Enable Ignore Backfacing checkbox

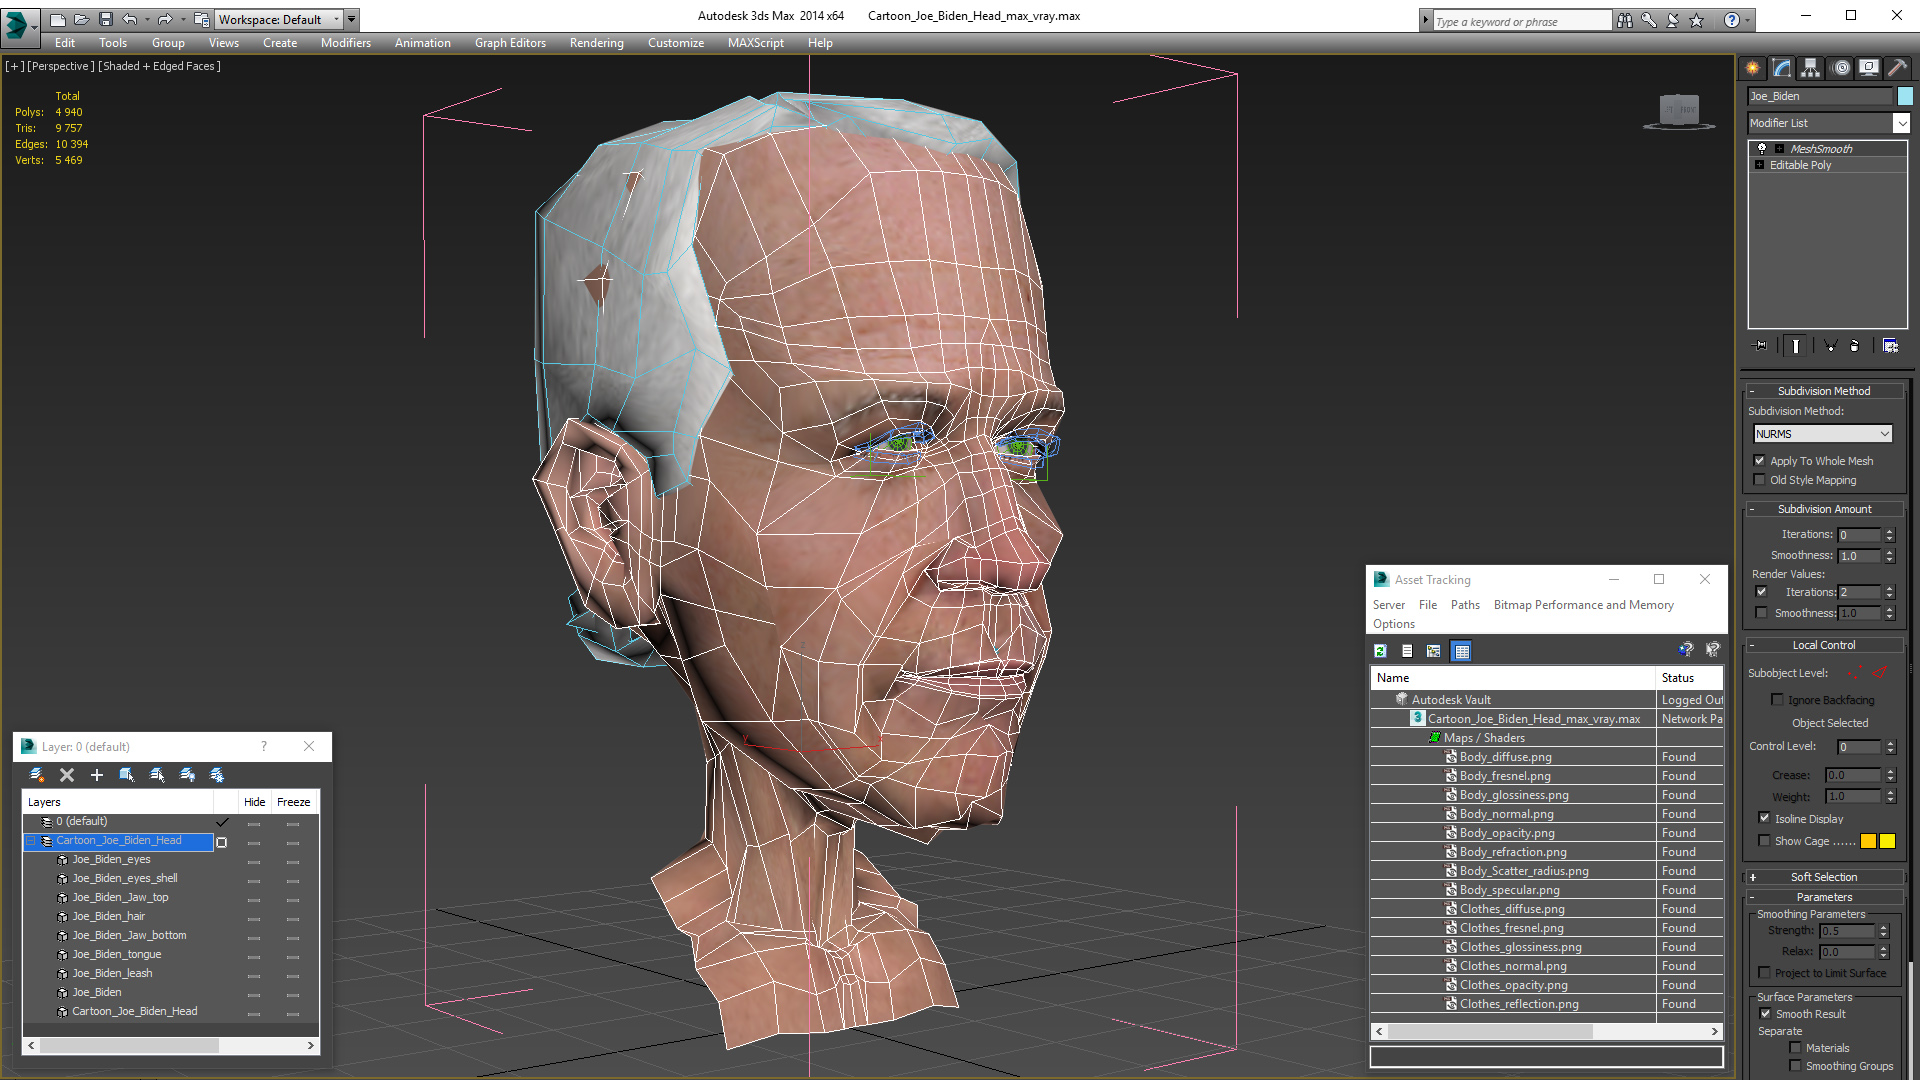tap(1777, 700)
